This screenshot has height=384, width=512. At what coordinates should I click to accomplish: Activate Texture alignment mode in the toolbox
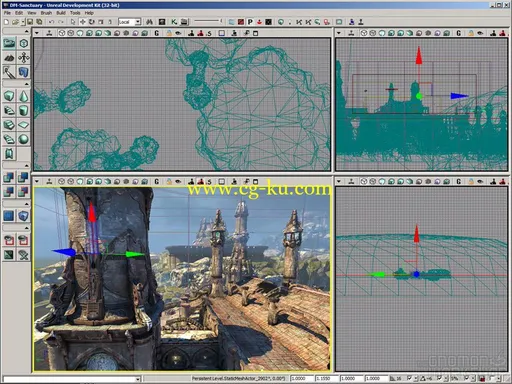(23, 58)
